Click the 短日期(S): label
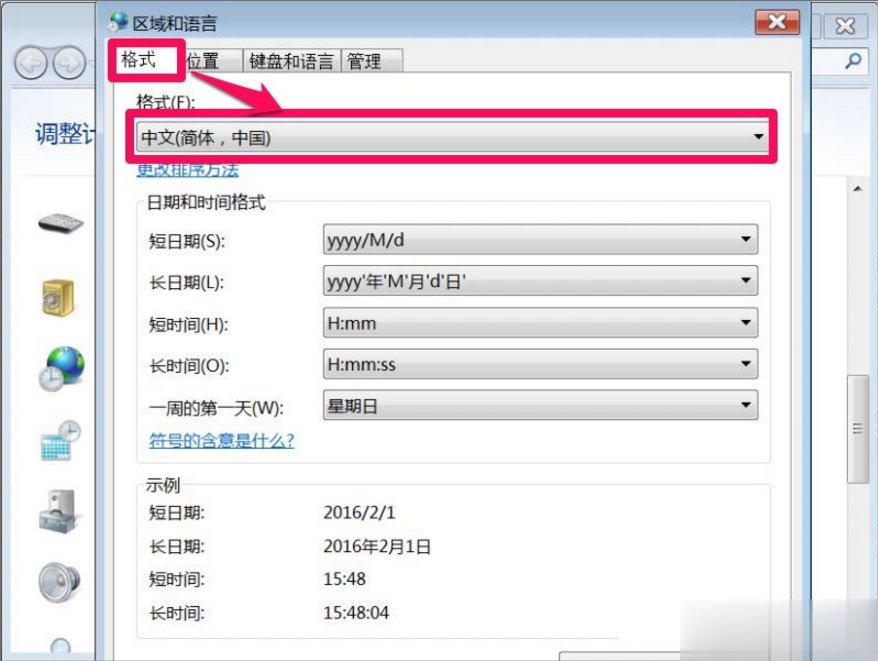This screenshot has height=661, width=878. pos(186,241)
